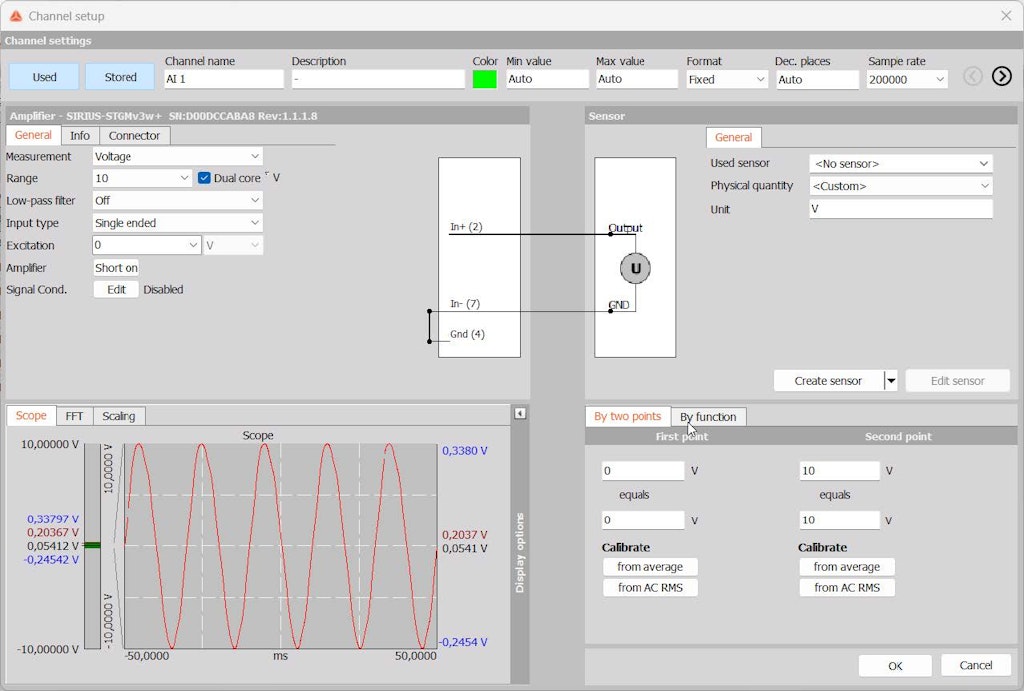1024x691 pixels.
Task: Click the Description input field
Action: click(378, 79)
